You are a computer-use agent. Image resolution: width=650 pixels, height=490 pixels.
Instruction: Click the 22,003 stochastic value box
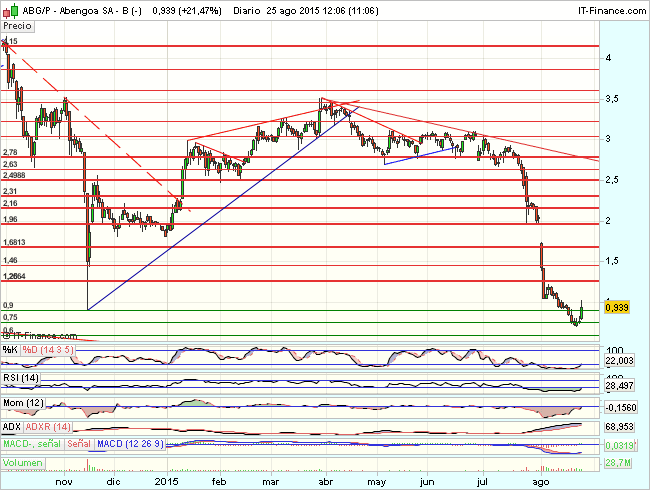(619, 361)
